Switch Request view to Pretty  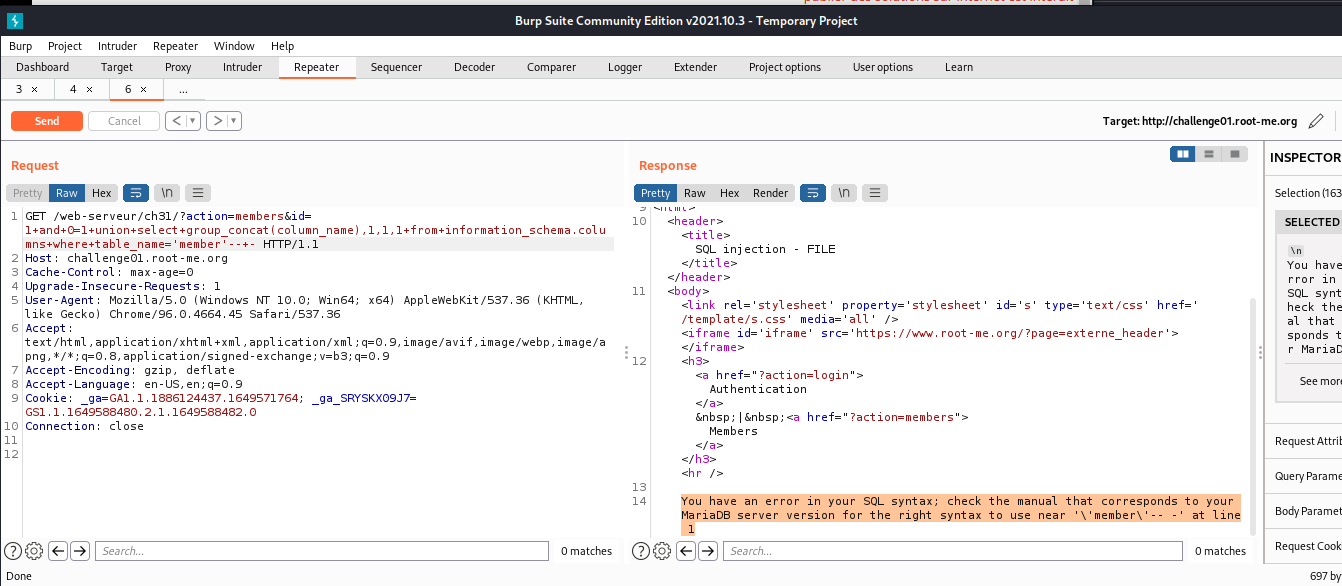tap(28, 193)
